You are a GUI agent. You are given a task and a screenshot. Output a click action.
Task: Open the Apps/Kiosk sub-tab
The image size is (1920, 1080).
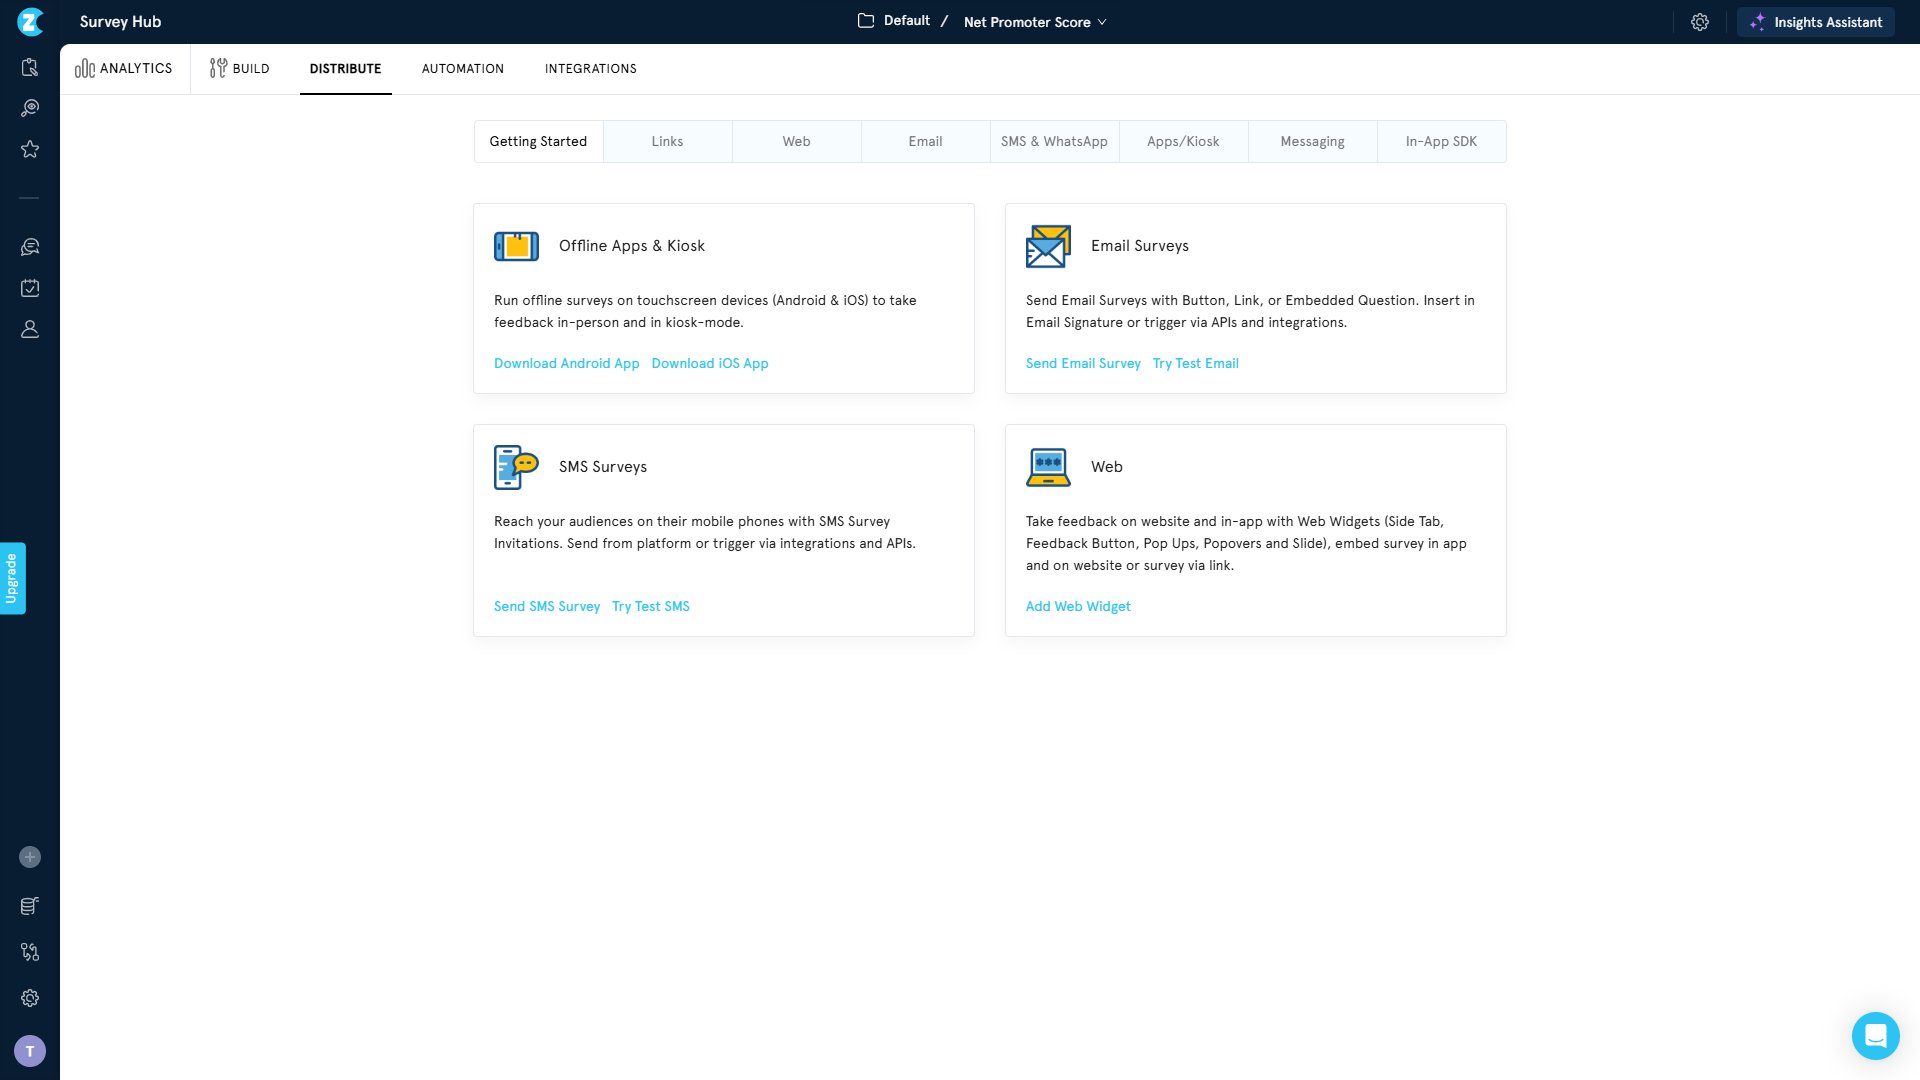1183,142
